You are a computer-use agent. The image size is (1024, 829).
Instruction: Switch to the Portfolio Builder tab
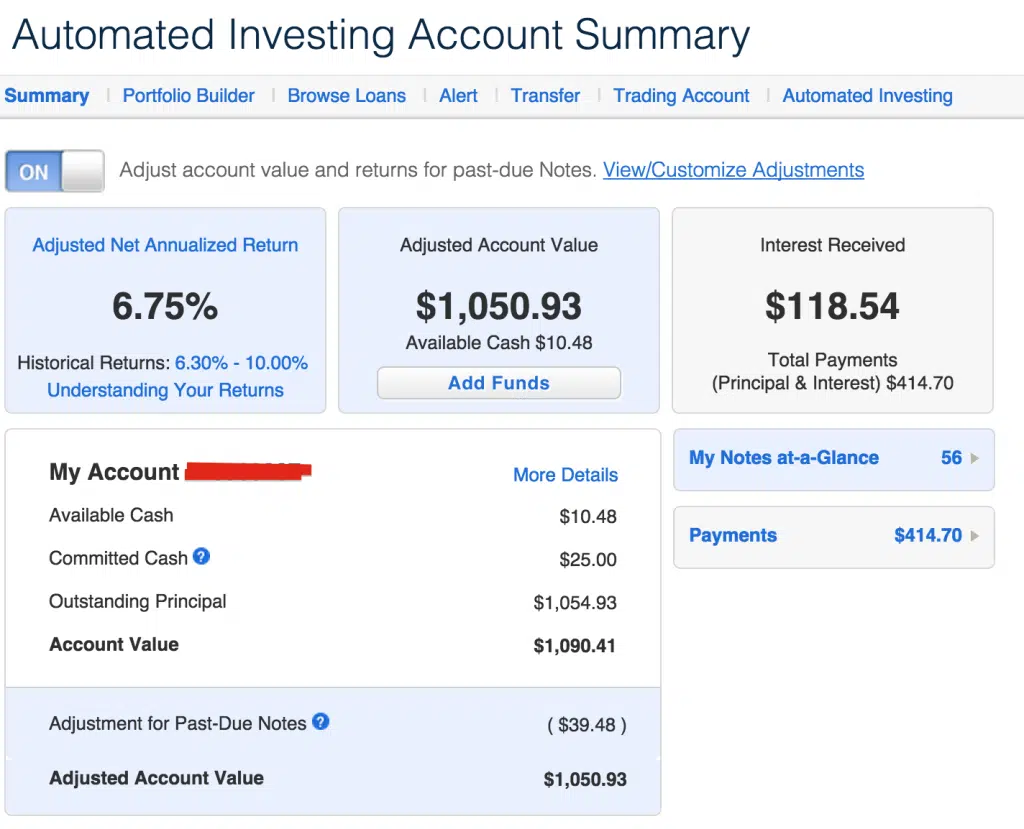pyautogui.click(x=188, y=95)
